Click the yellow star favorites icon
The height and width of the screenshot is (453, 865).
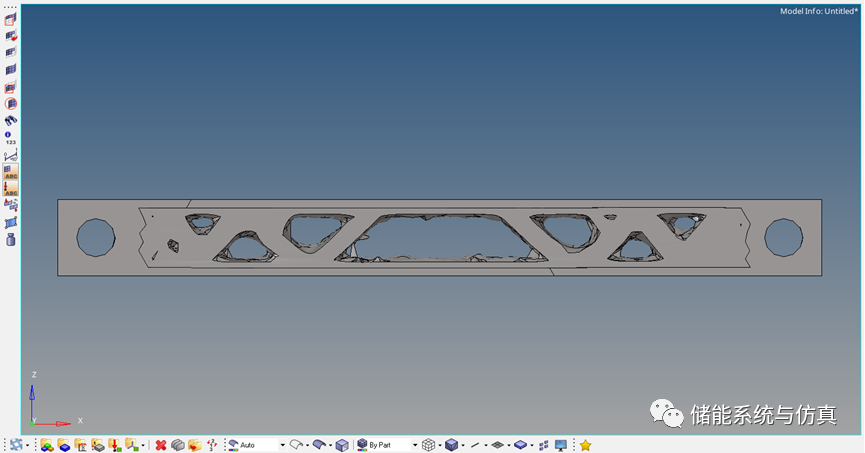[x=585, y=445]
